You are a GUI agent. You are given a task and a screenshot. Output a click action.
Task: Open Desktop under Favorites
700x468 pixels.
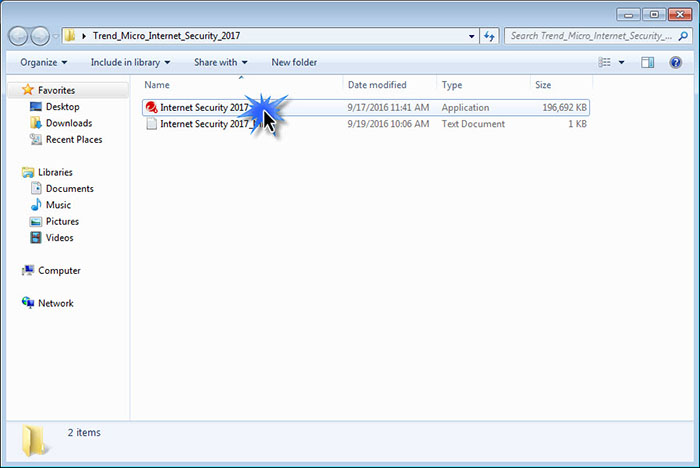(x=62, y=107)
